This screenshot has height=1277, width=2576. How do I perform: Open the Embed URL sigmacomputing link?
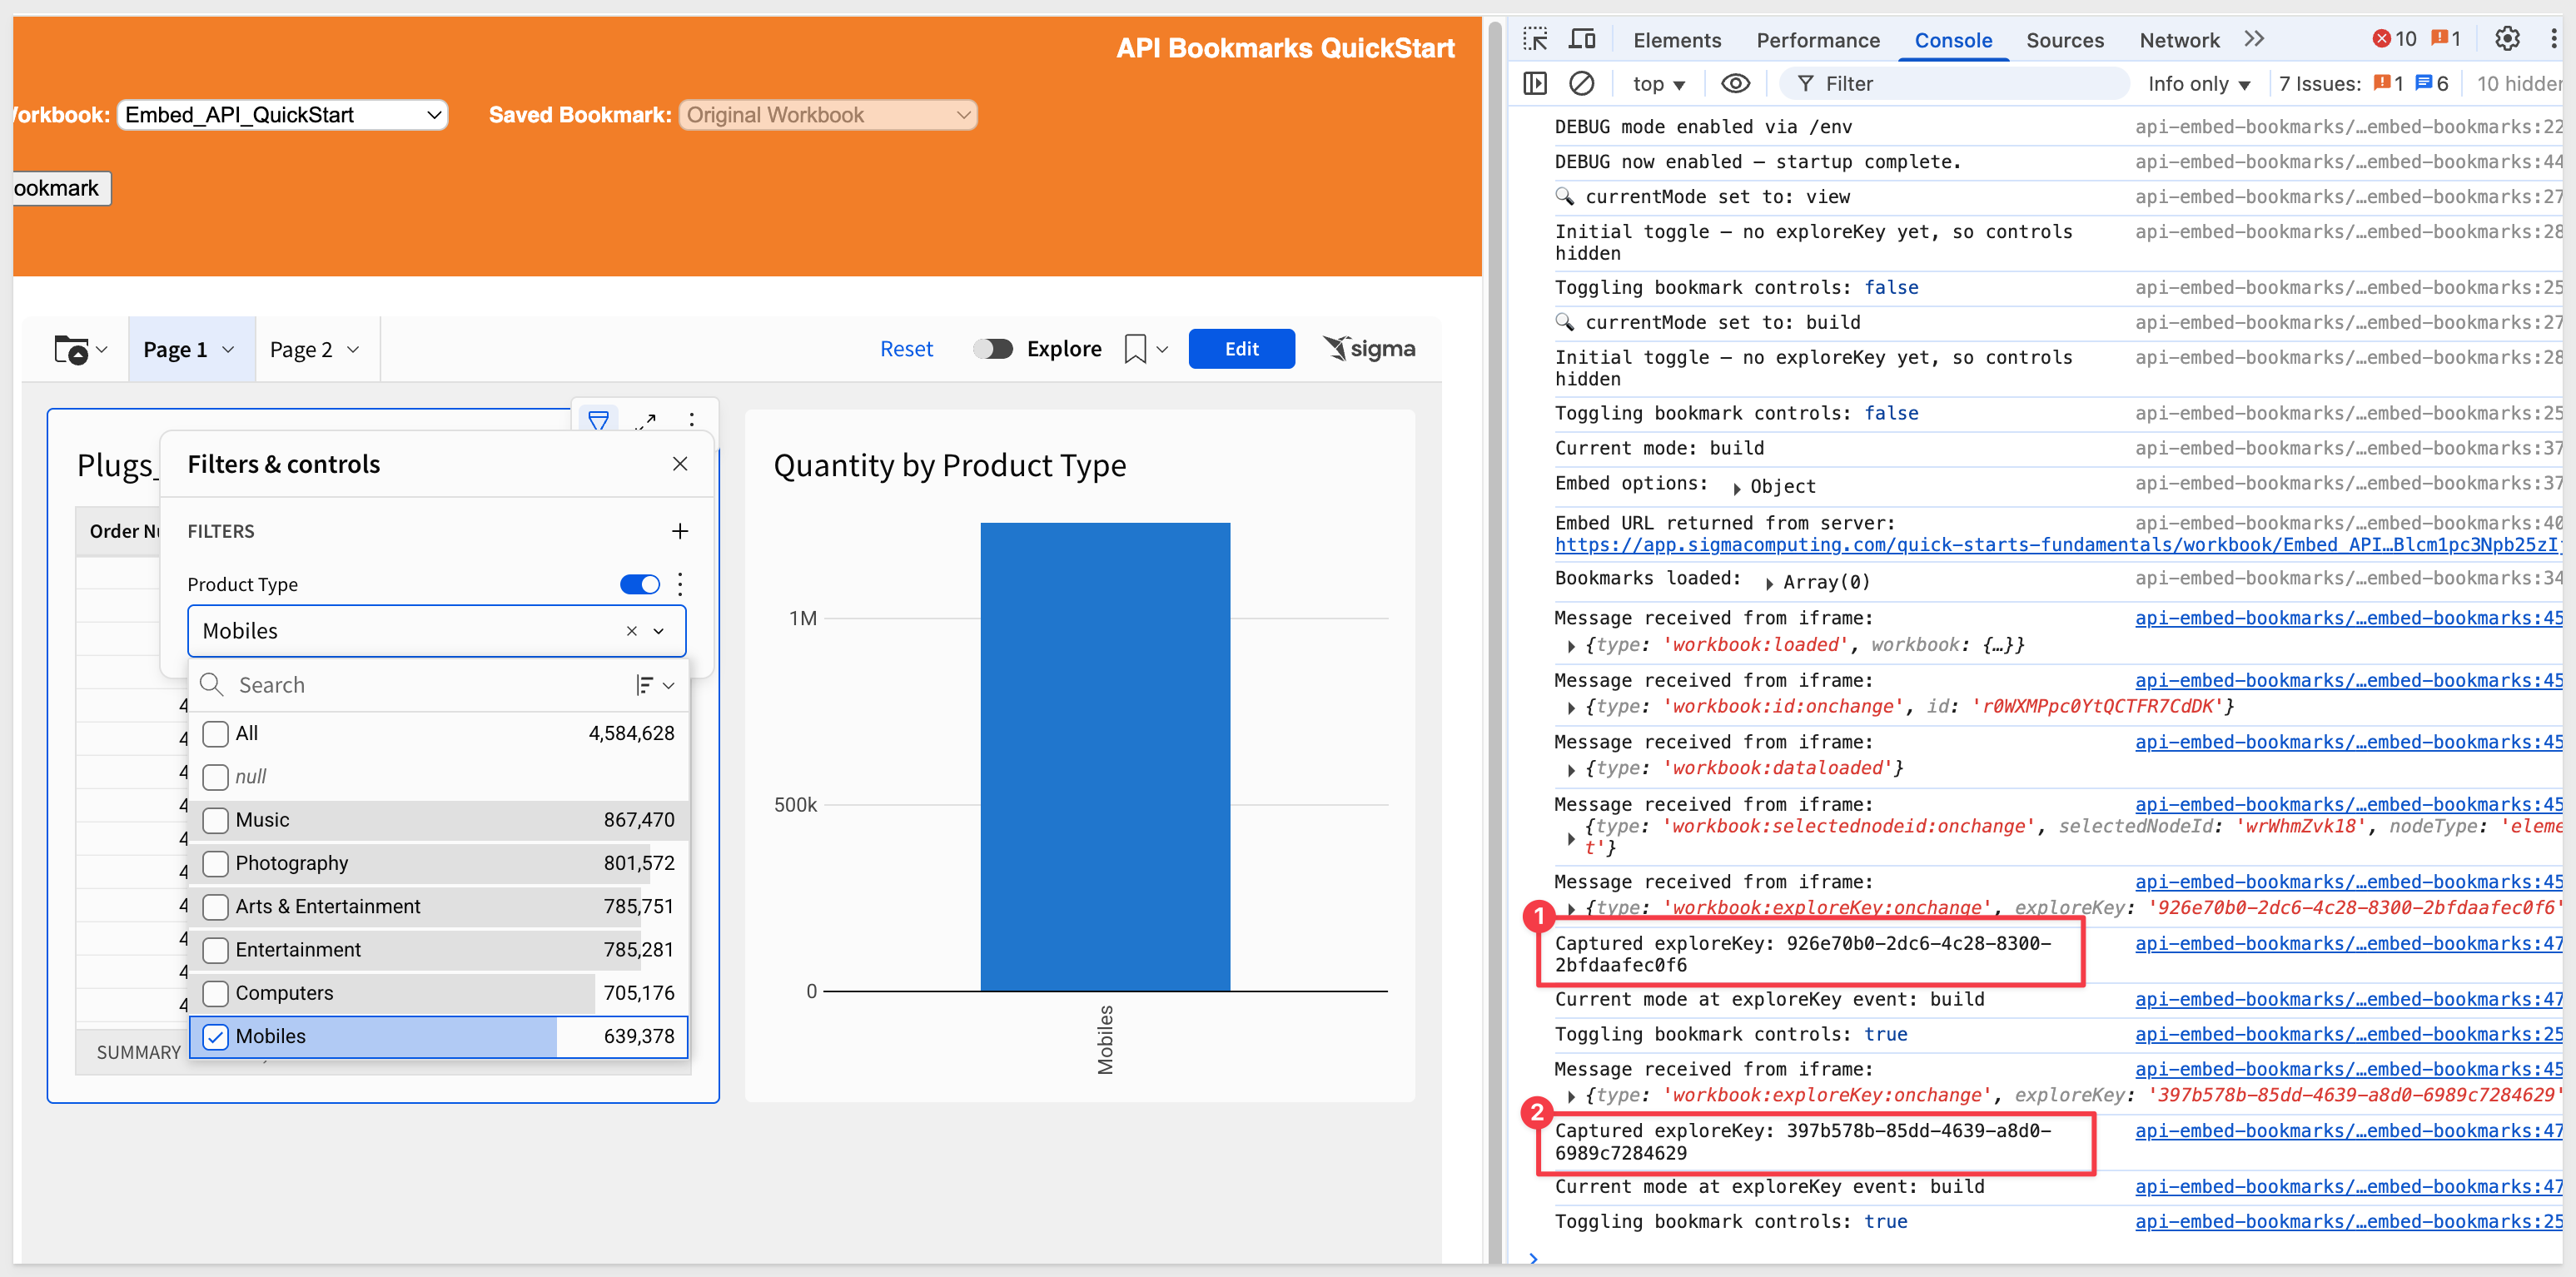coord(2058,545)
